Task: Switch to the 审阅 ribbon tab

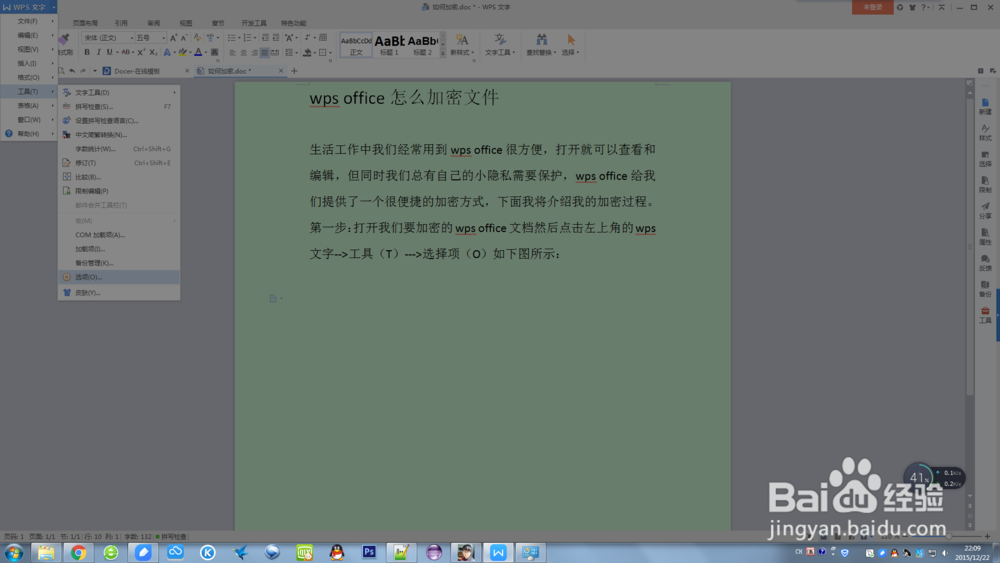Action: [x=154, y=23]
